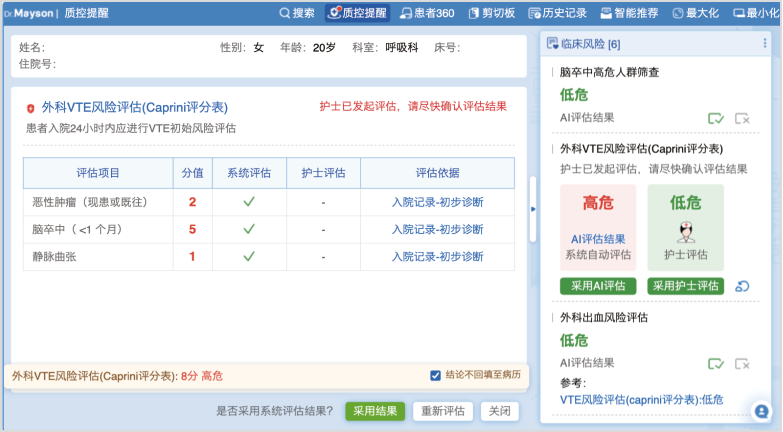Reject the 外科出血风险评估 AI result icon
Screen dimensions: 783x432
[742, 364]
